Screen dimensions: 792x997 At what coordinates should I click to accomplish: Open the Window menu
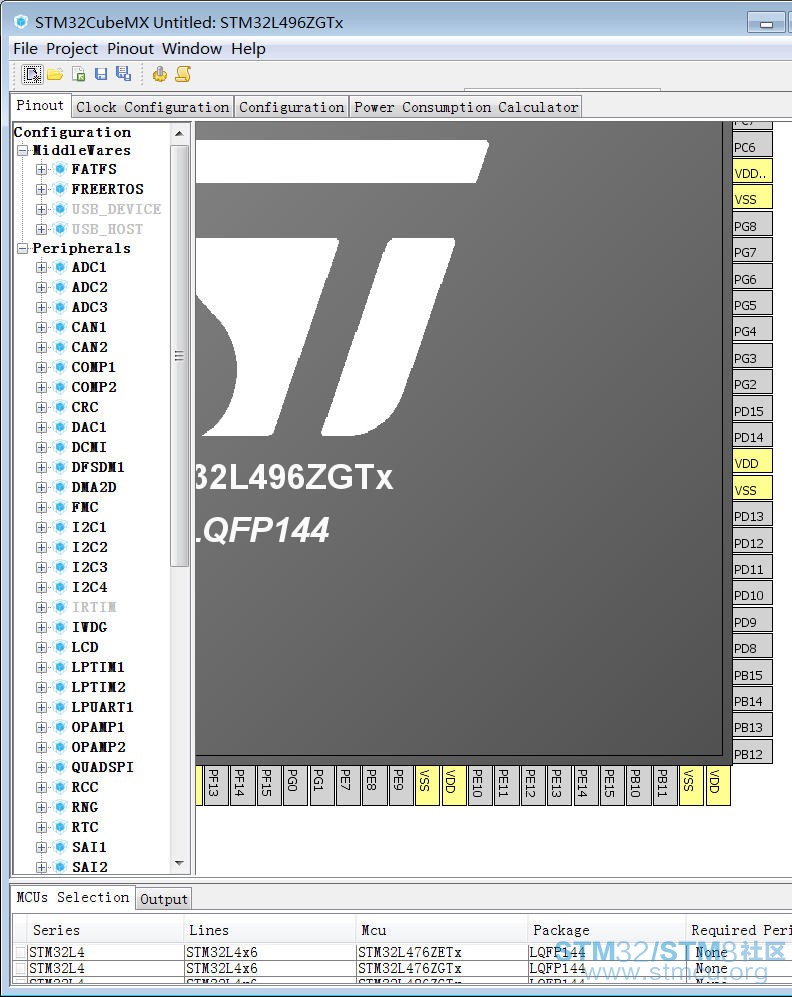(192, 49)
